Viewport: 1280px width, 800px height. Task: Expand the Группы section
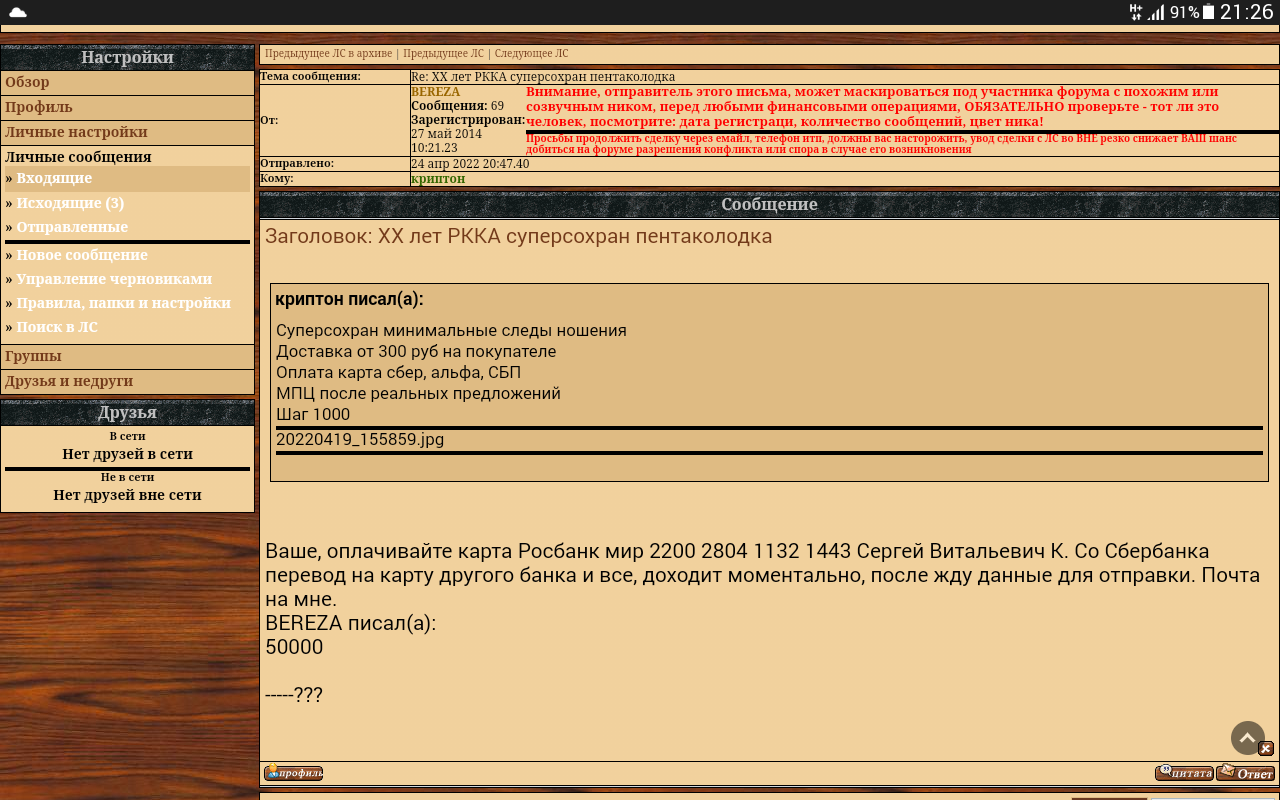pyautogui.click(x=33, y=356)
